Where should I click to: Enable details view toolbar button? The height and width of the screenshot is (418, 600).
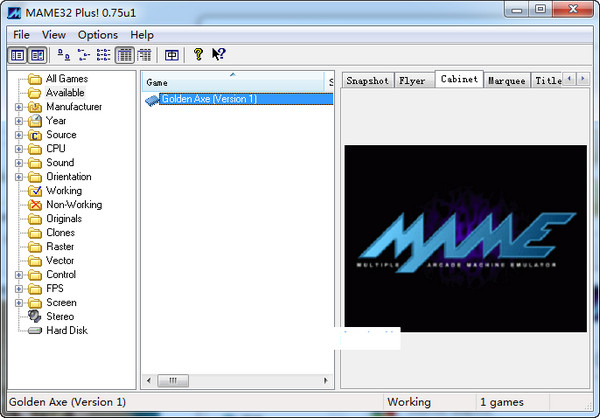click(124, 55)
